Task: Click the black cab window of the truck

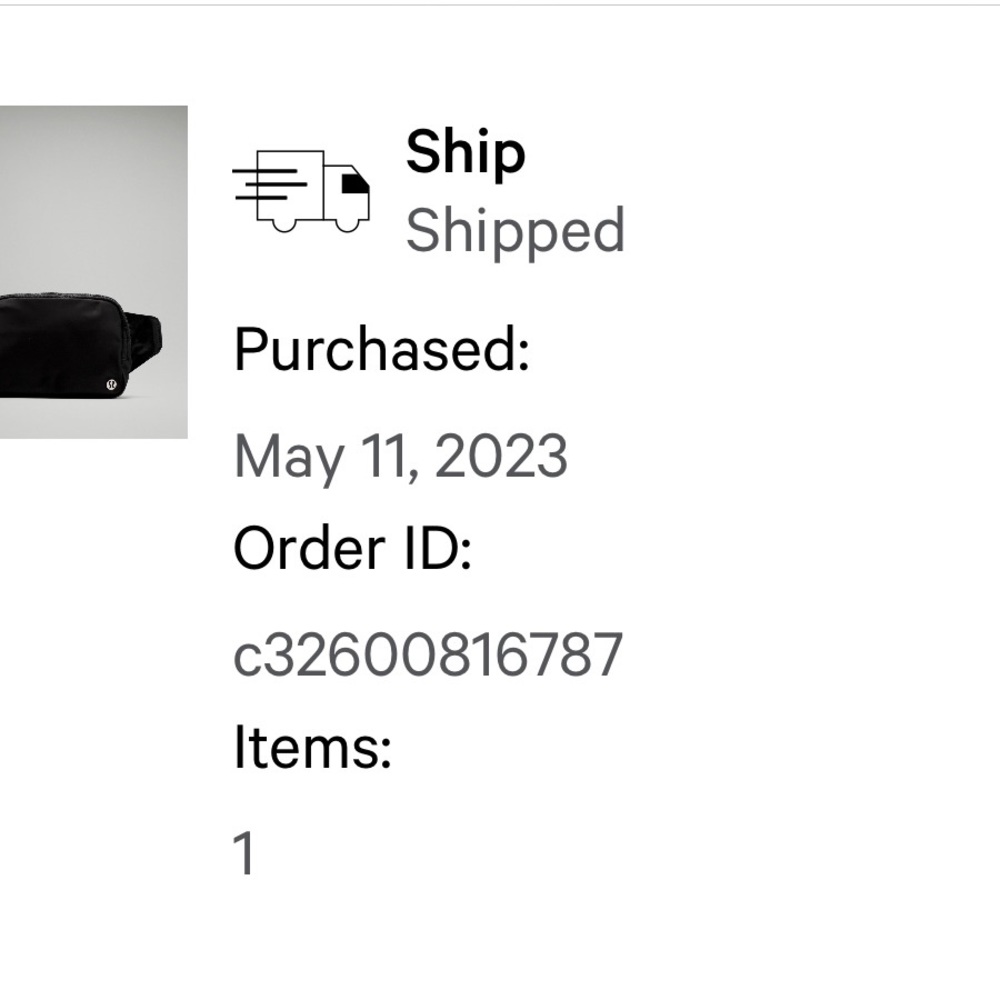Action: click(354, 183)
